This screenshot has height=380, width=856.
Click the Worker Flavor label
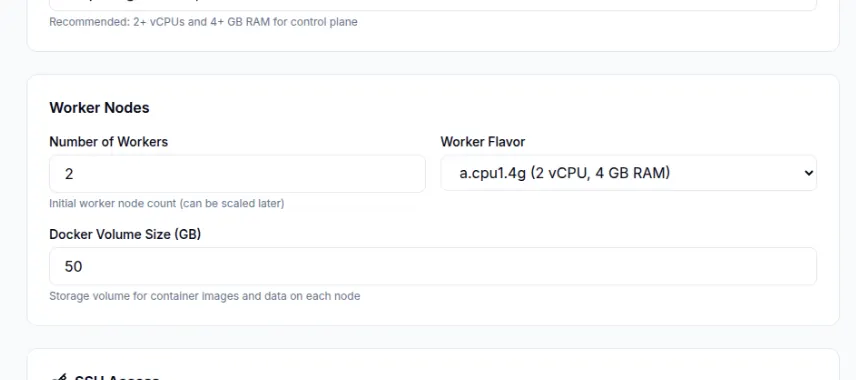[x=483, y=142]
